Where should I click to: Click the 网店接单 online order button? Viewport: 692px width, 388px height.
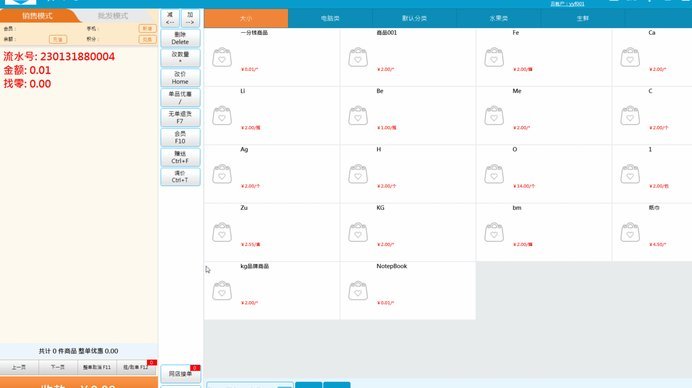(x=181, y=374)
